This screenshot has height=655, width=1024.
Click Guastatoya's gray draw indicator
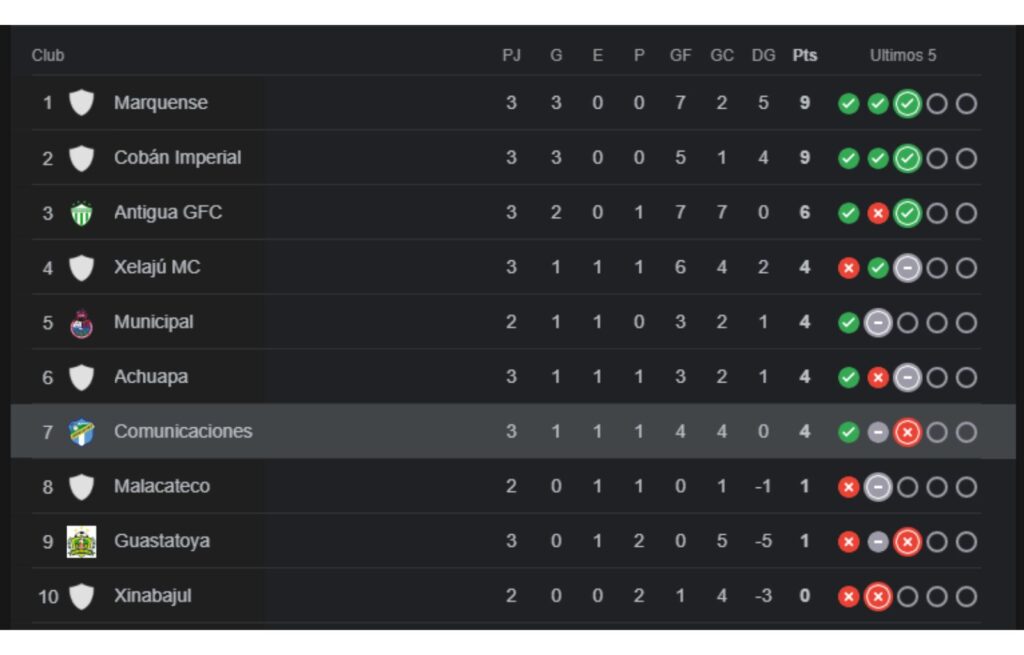point(878,542)
